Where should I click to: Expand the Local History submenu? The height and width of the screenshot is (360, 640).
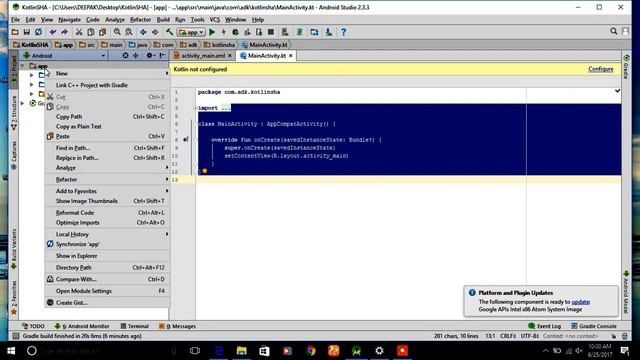pos(107,234)
